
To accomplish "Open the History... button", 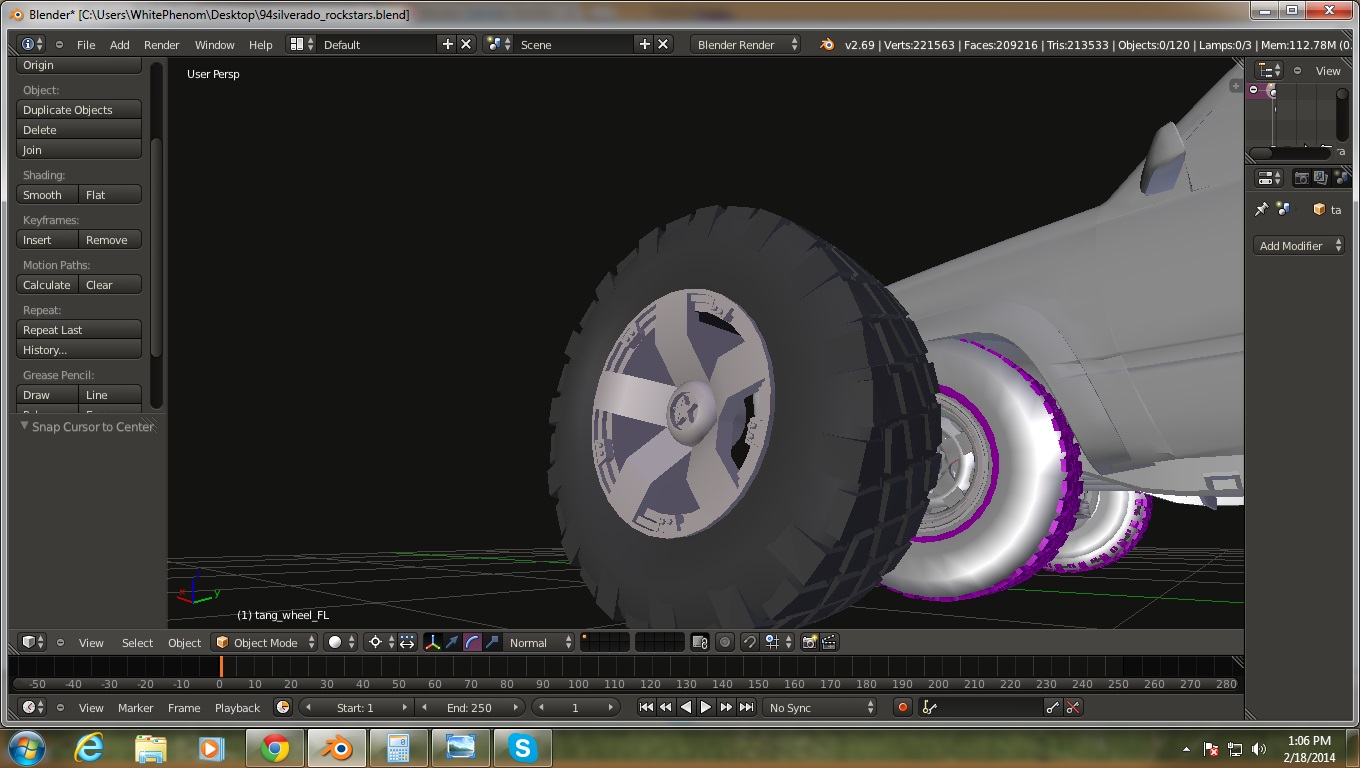I will click(x=79, y=350).
